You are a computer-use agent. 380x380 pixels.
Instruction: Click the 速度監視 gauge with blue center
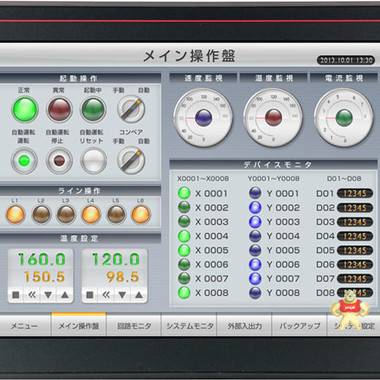(x=203, y=118)
